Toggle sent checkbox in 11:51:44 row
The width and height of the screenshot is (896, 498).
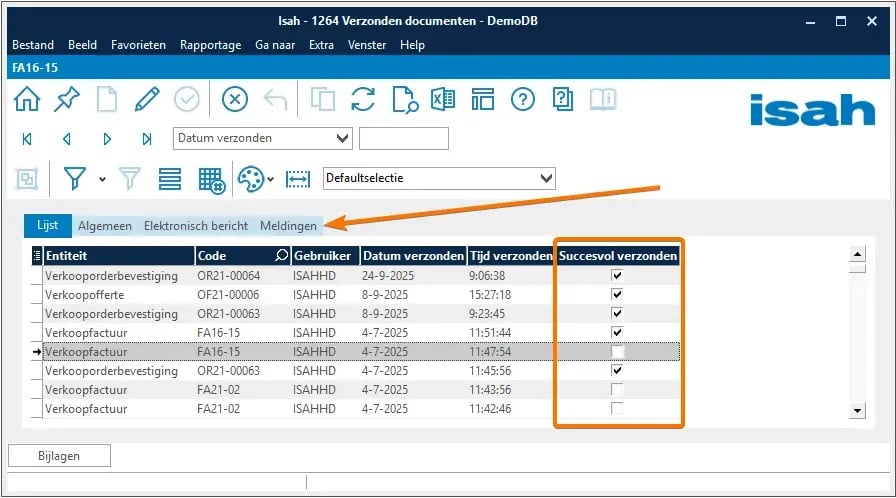[x=617, y=332]
